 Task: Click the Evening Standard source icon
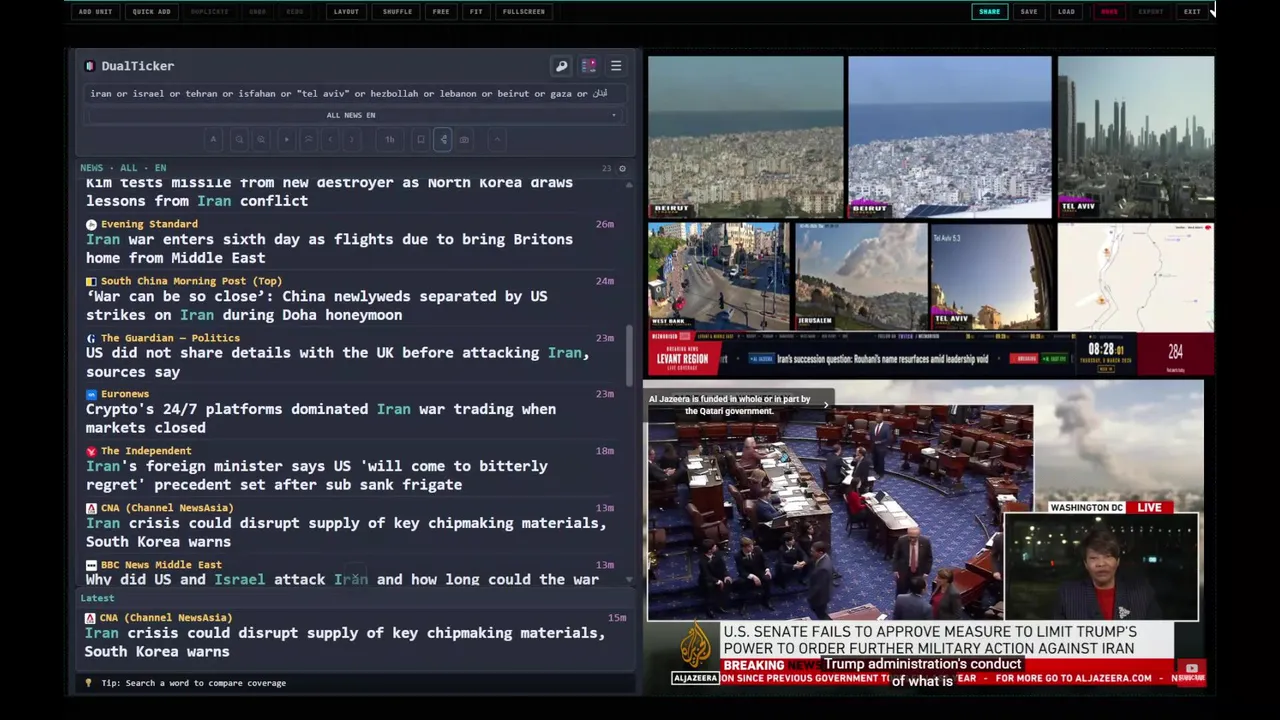pos(91,224)
